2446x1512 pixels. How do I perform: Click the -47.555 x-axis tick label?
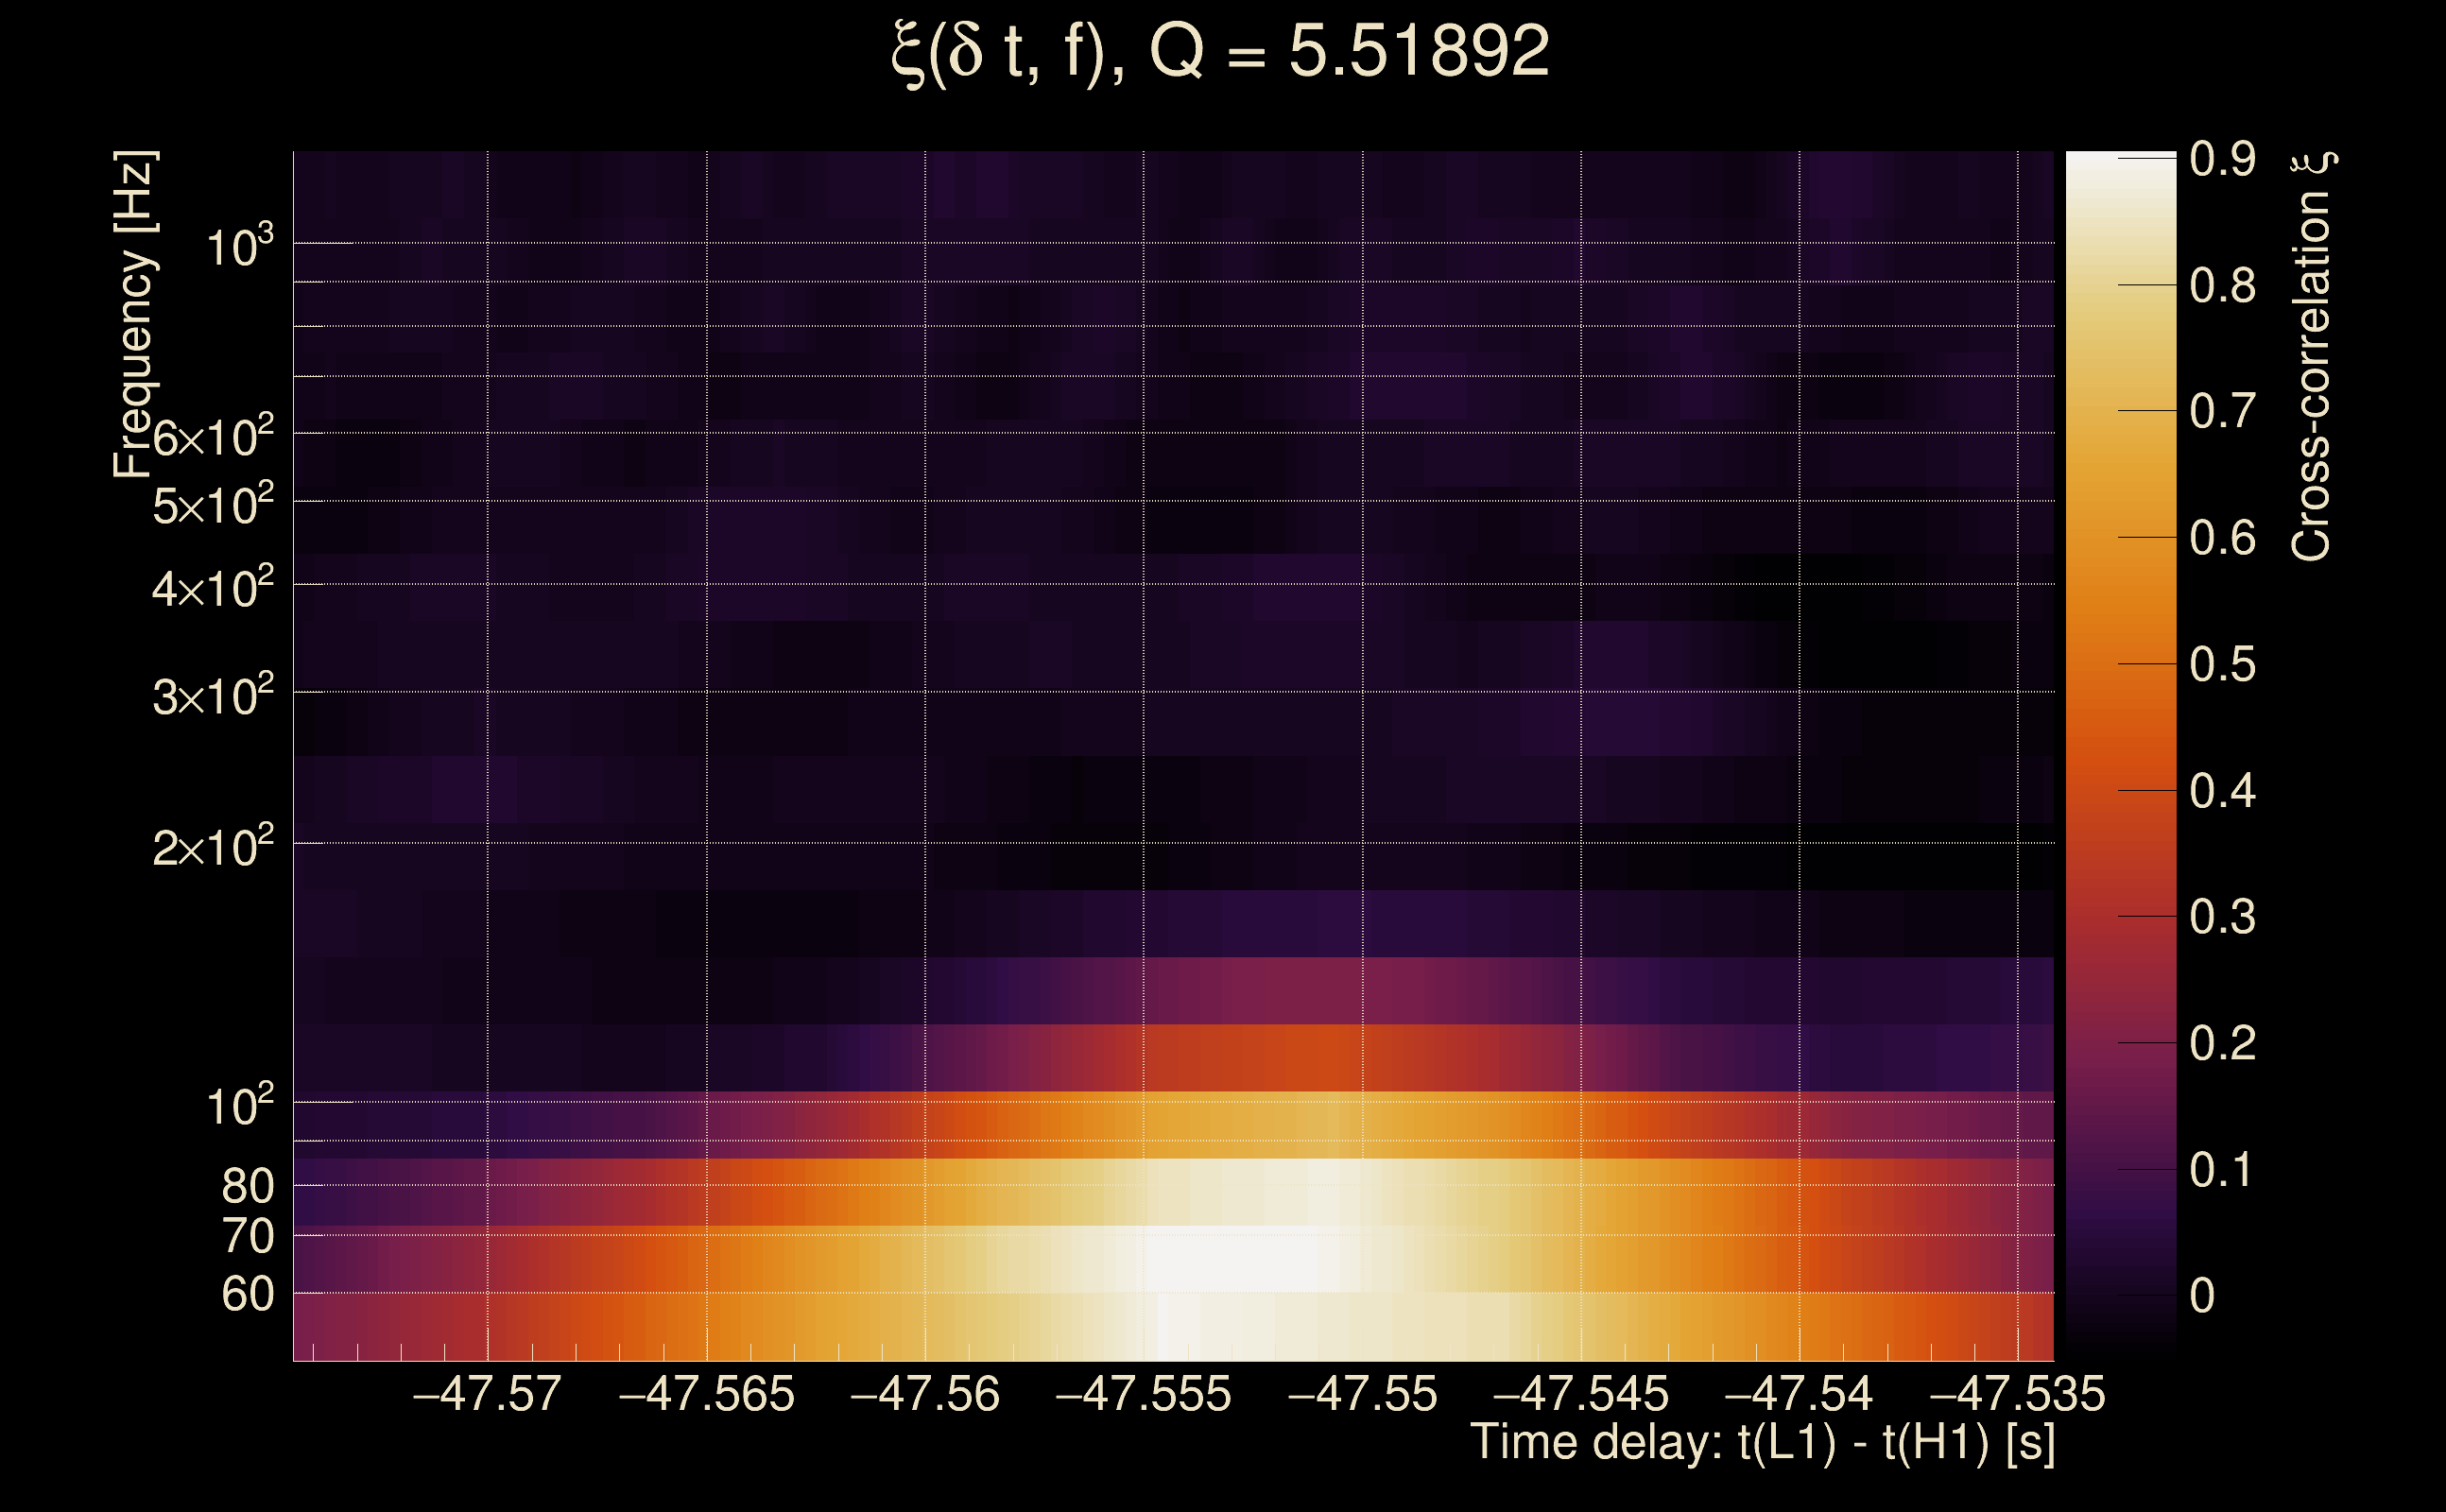coord(1143,1395)
